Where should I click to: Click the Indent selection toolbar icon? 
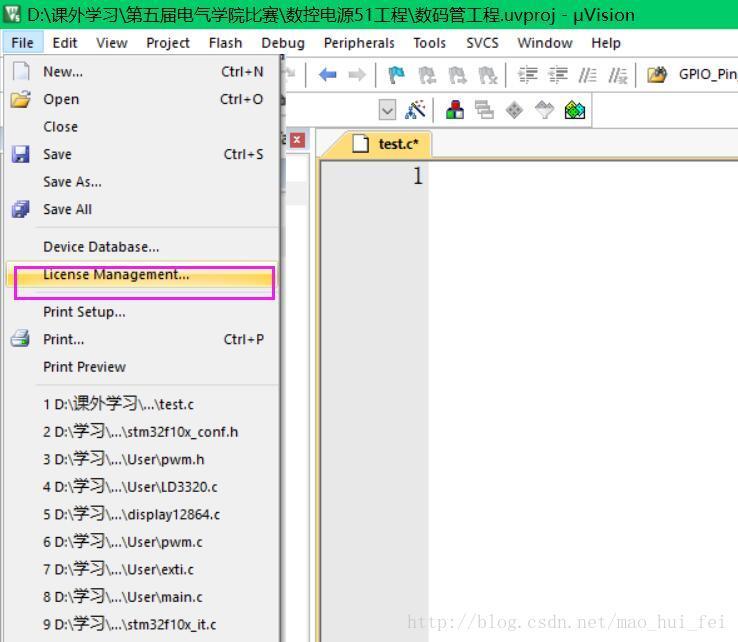click(x=527, y=74)
